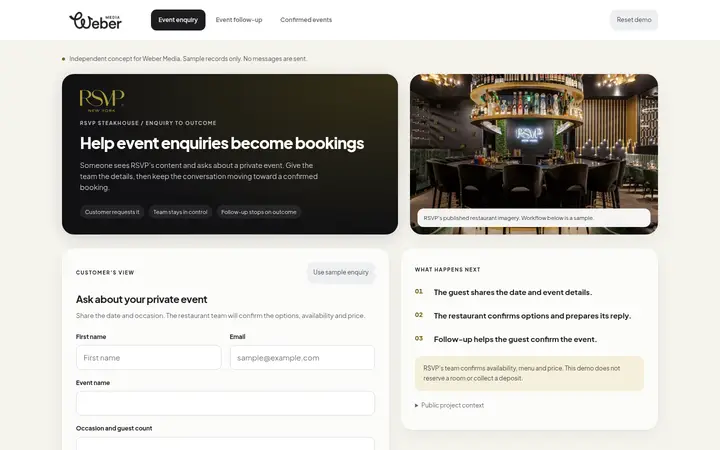Click the RSVP New York logo
This screenshot has height=450, width=720.
click(101, 101)
